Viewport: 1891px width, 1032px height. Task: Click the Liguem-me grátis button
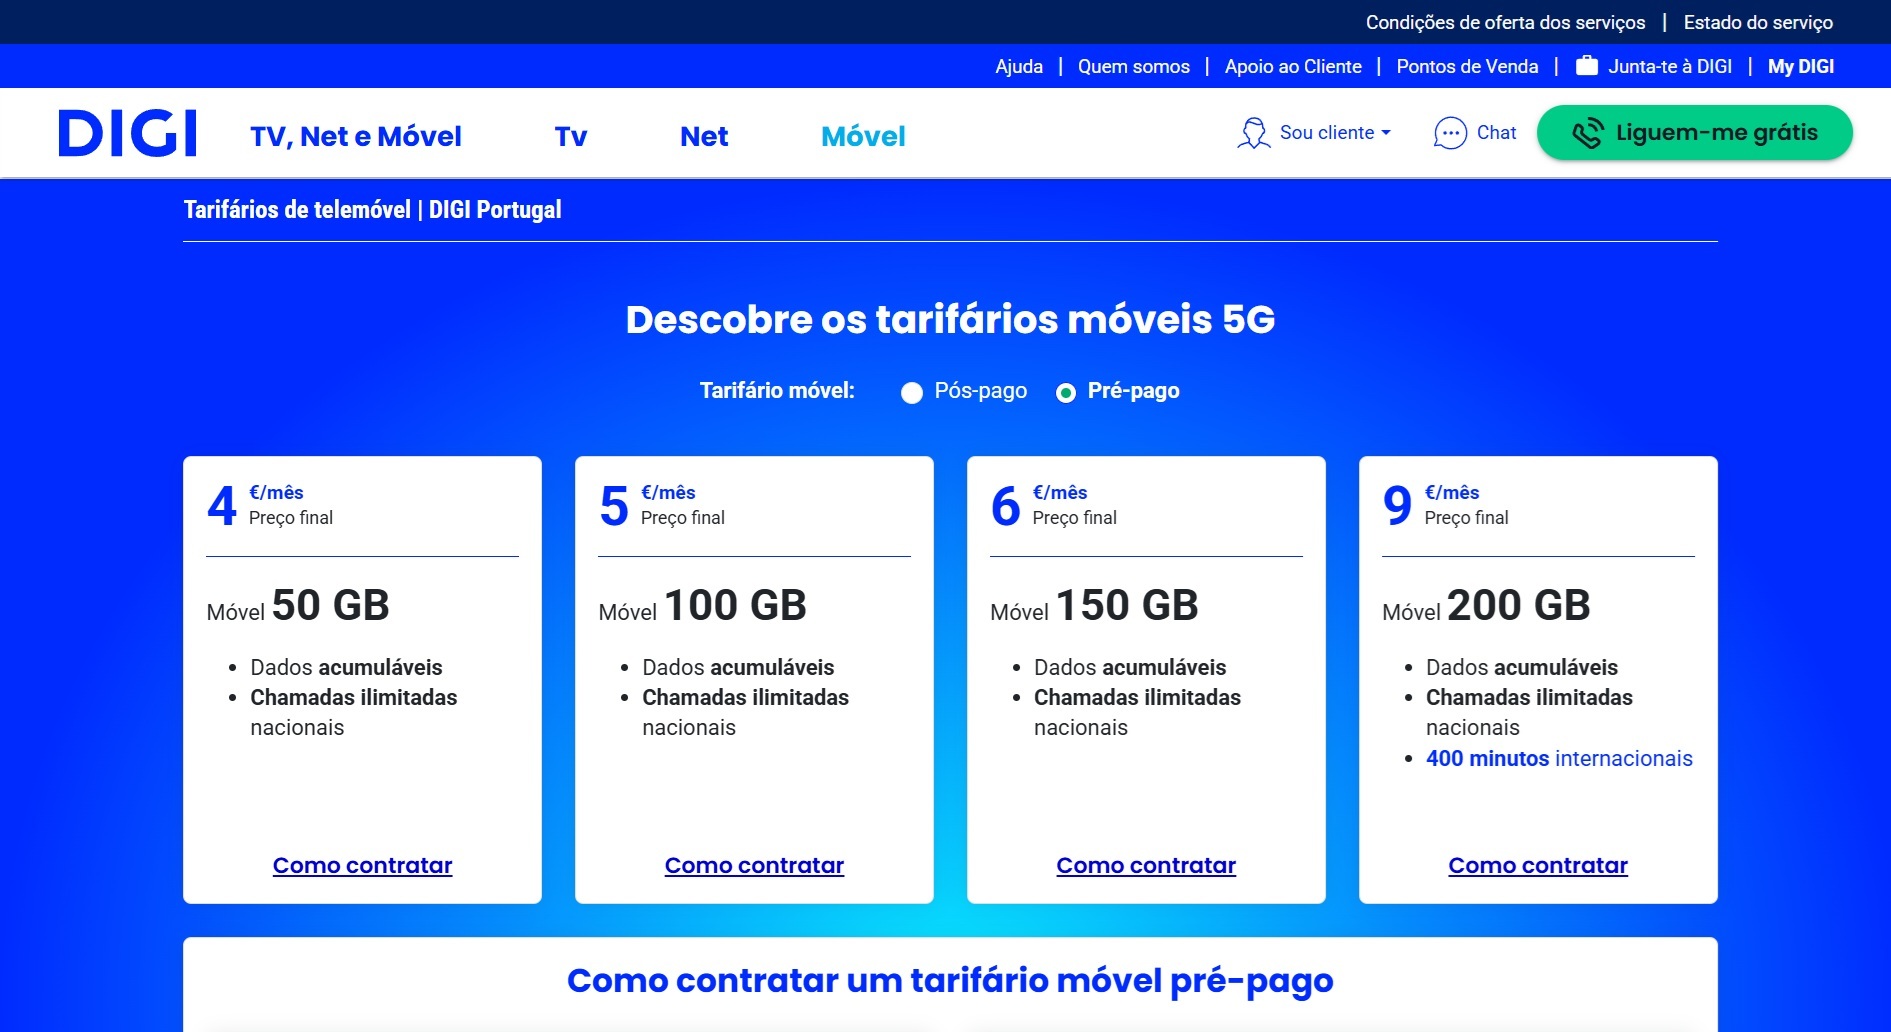point(1694,132)
